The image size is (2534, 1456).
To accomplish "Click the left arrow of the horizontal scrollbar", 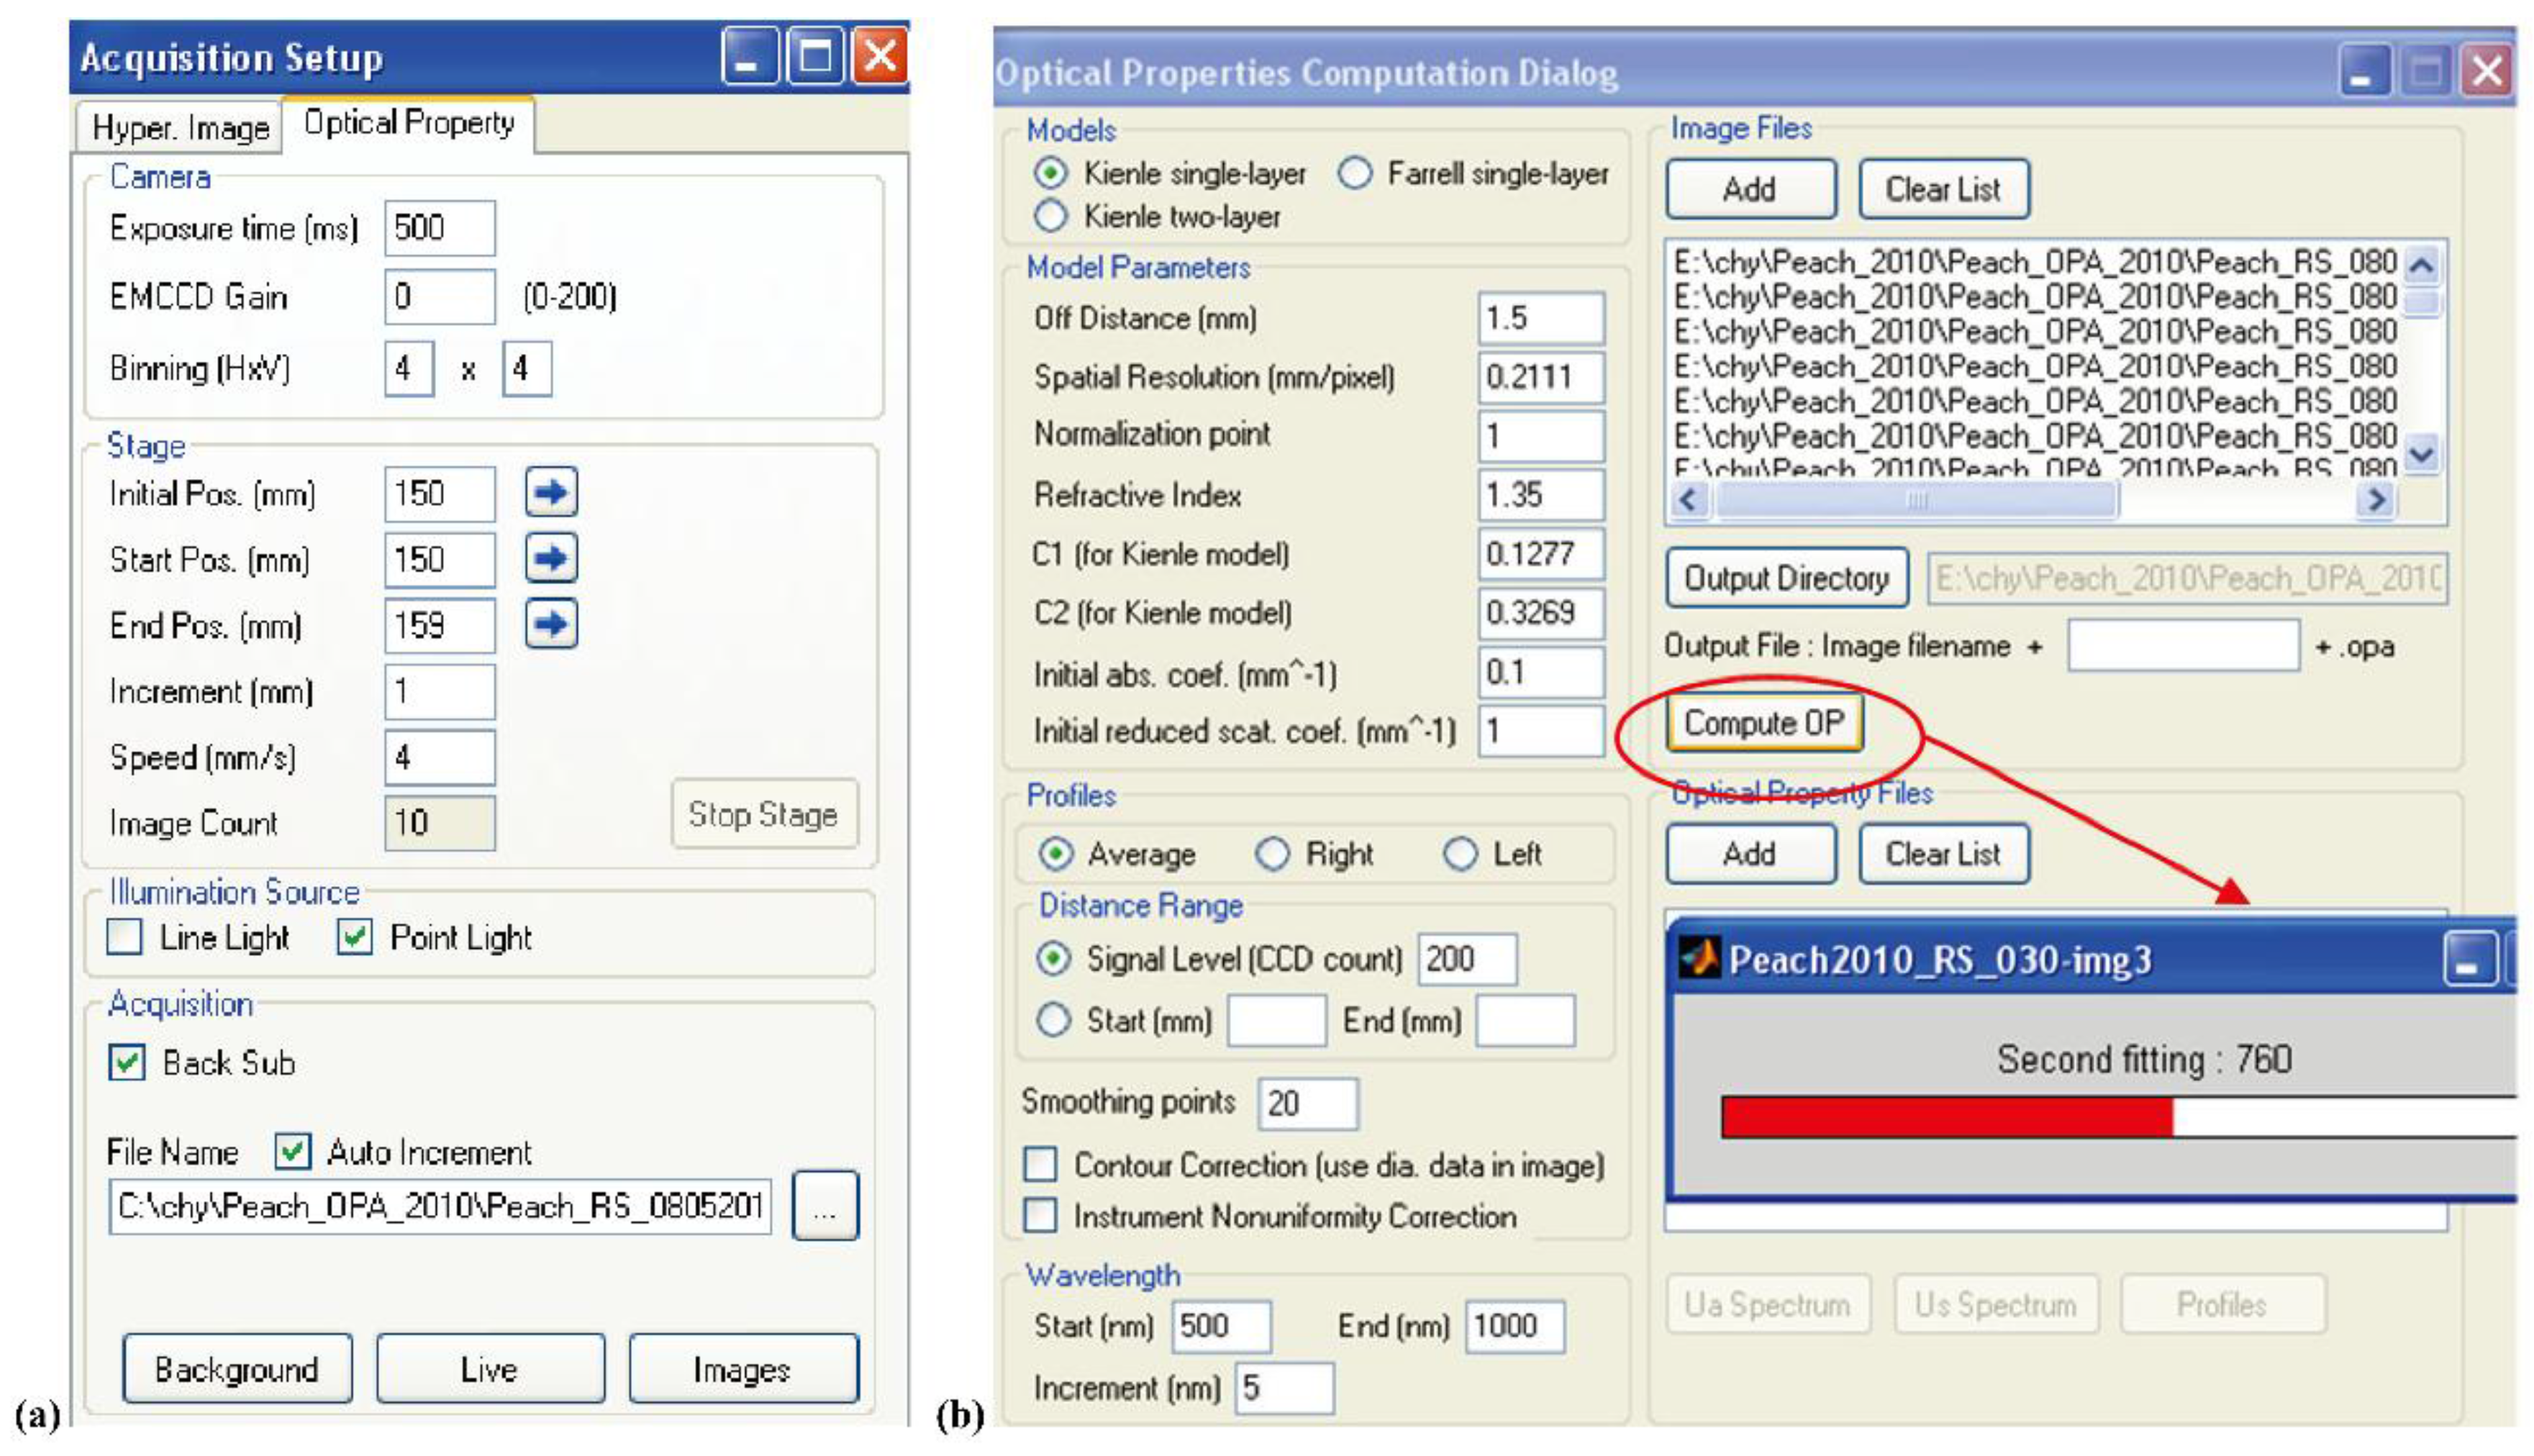I will 1689,500.
